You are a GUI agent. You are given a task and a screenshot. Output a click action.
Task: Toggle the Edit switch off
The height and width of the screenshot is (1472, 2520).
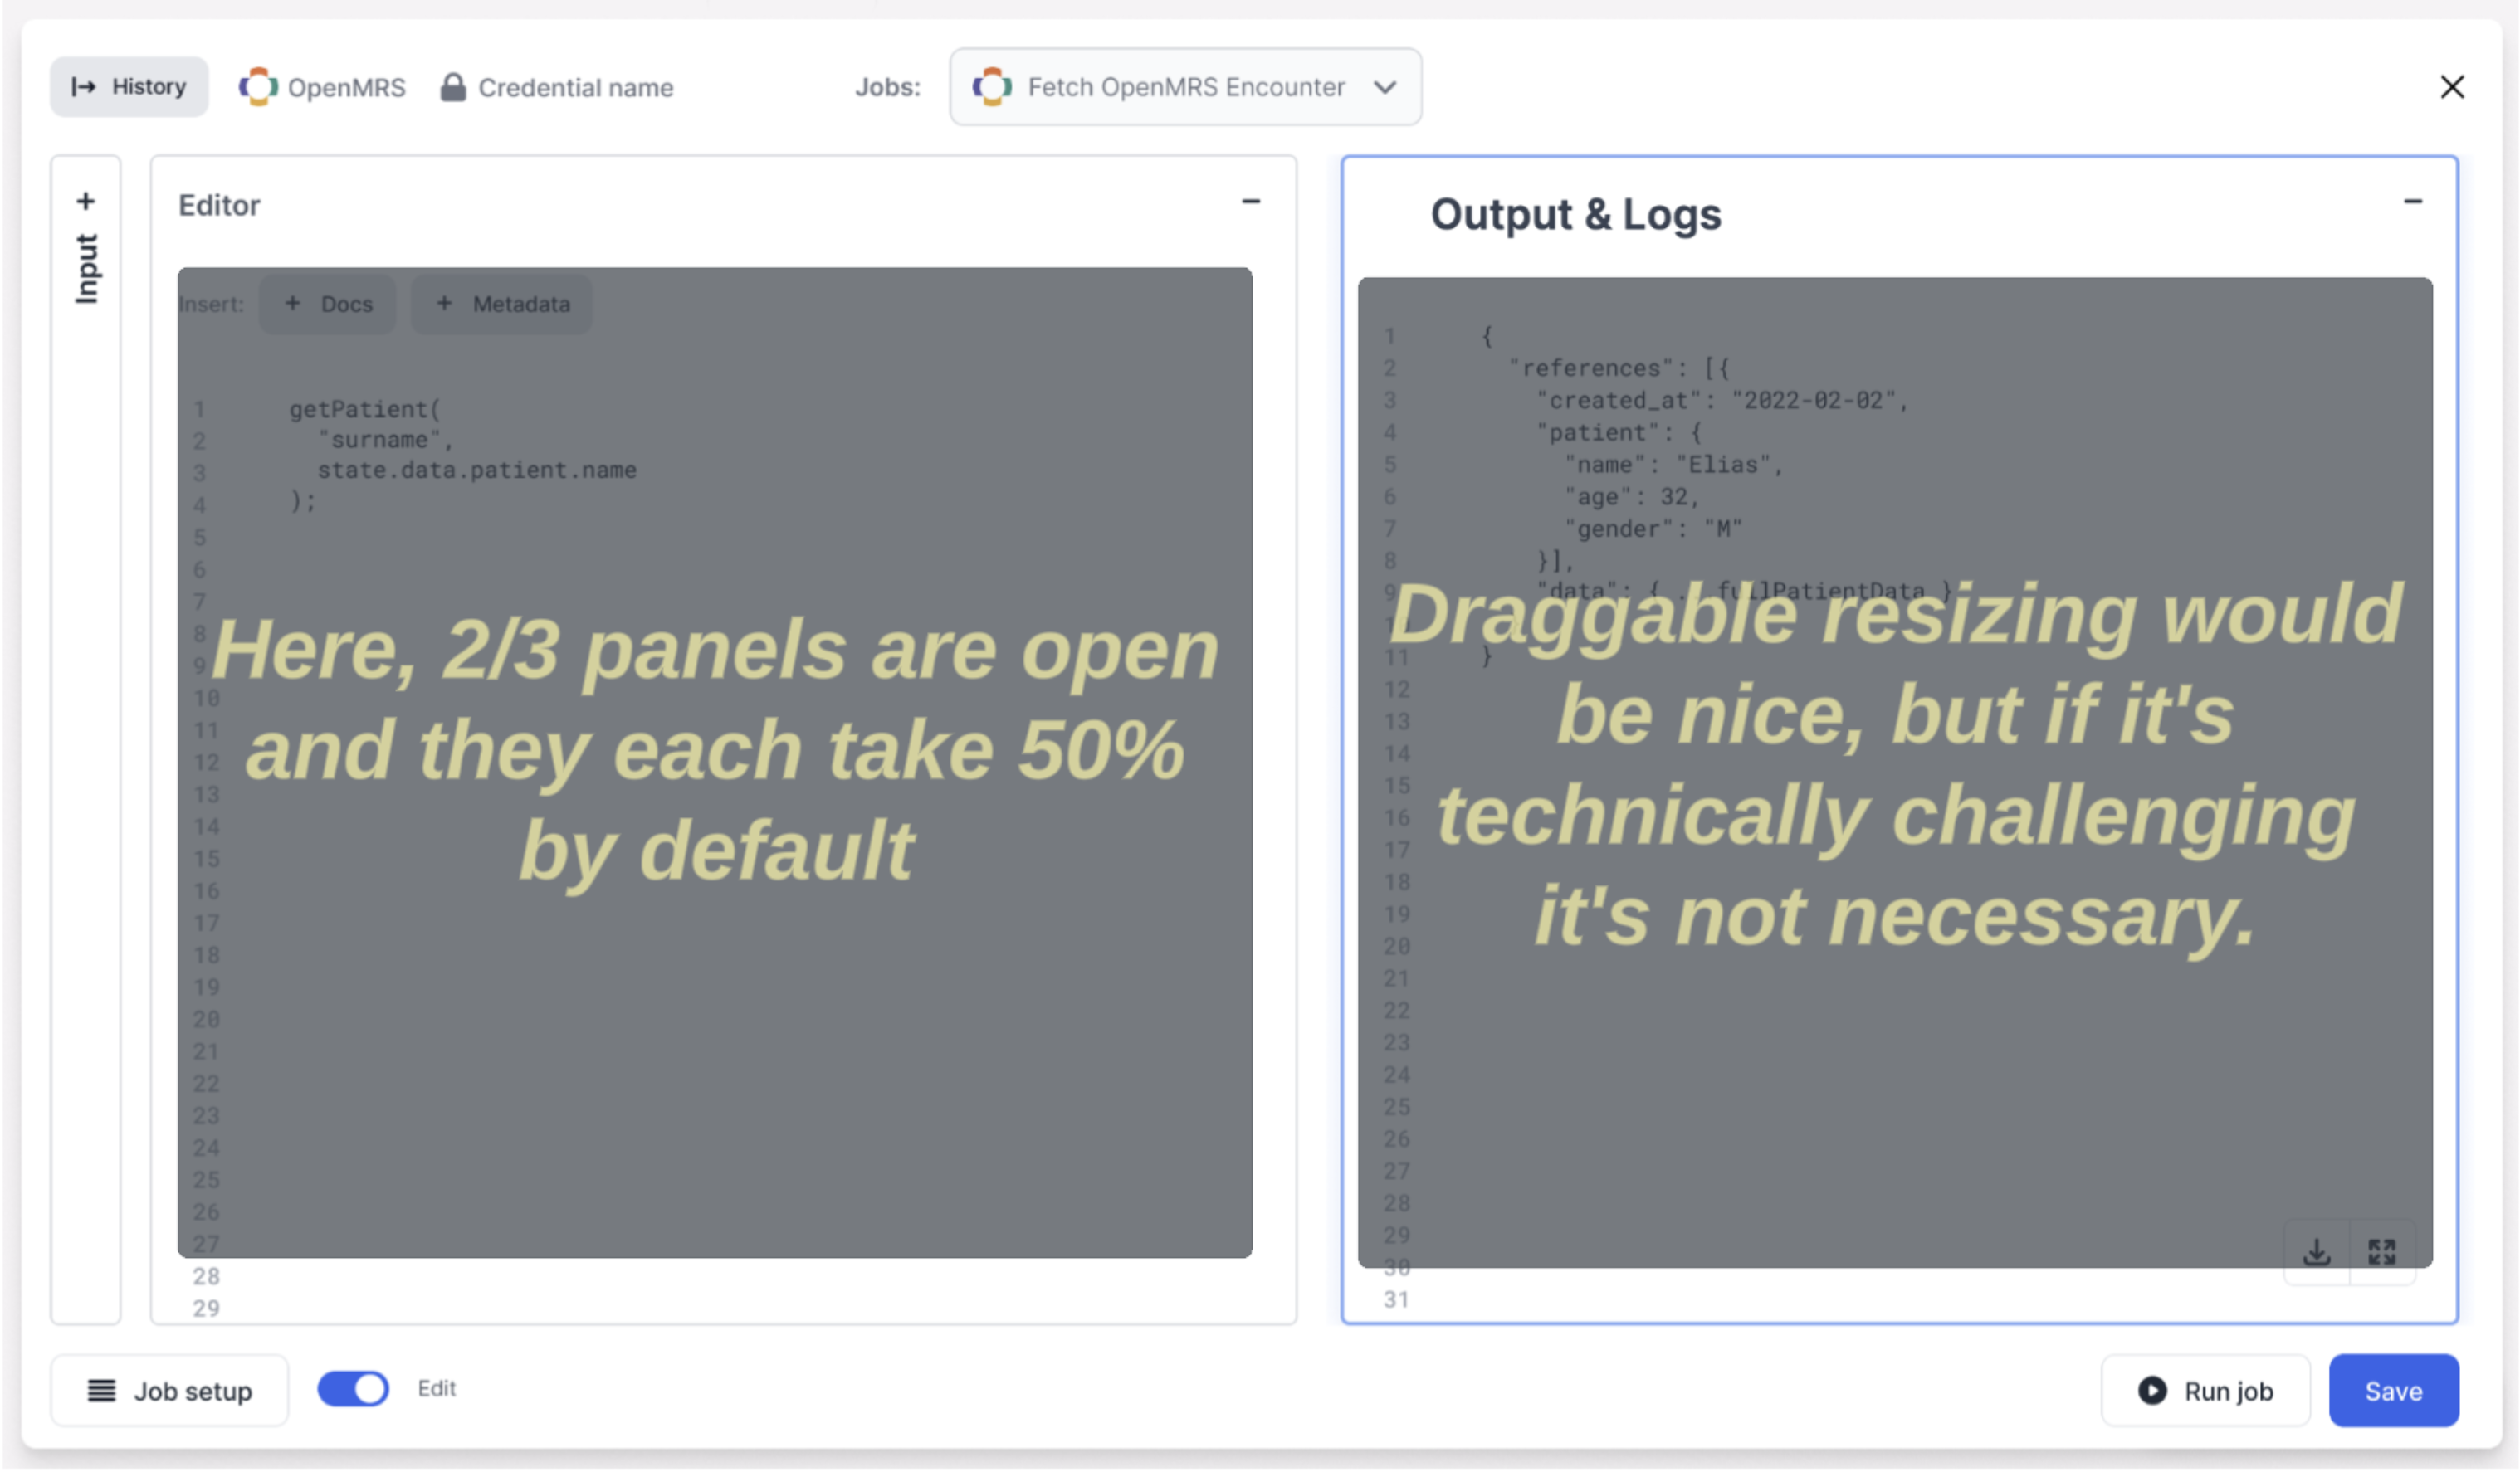[352, 1388]
